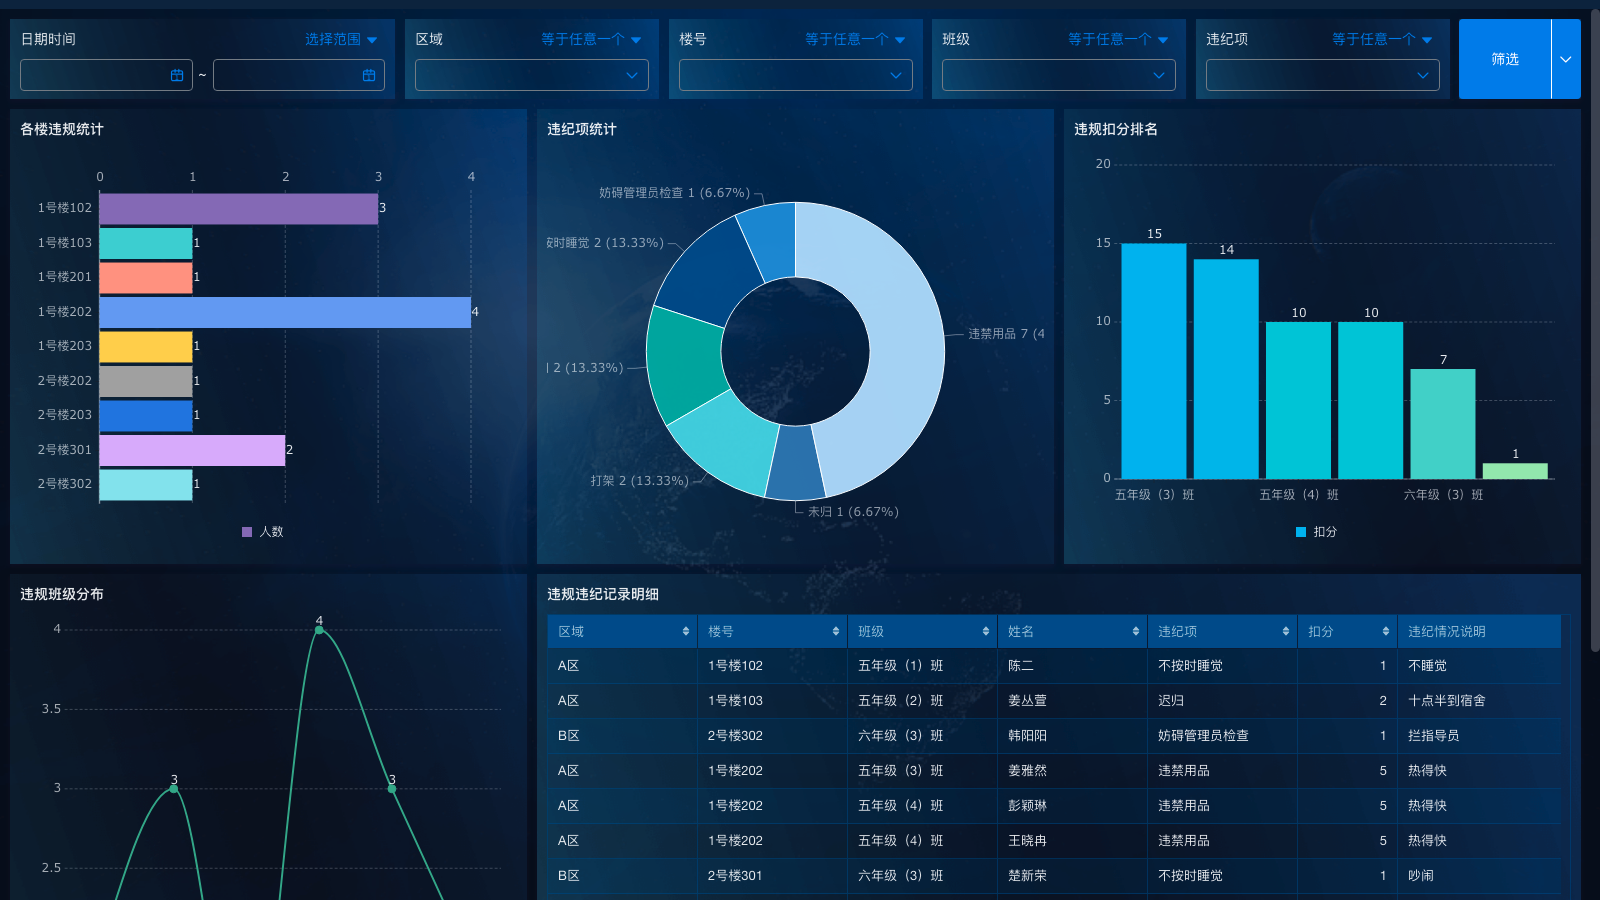Click 五年级（2）班 cell
The width and height of the screenshot is (1600, 900).
[x=901, y=701]
